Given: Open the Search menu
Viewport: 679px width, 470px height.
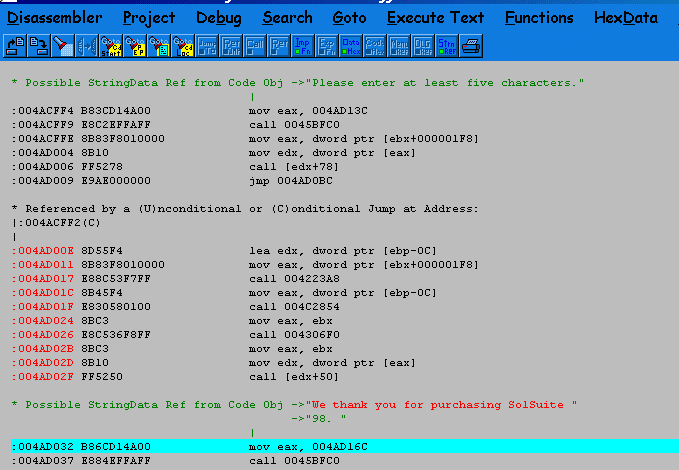Looking at the screenshot, I should 287,18.
